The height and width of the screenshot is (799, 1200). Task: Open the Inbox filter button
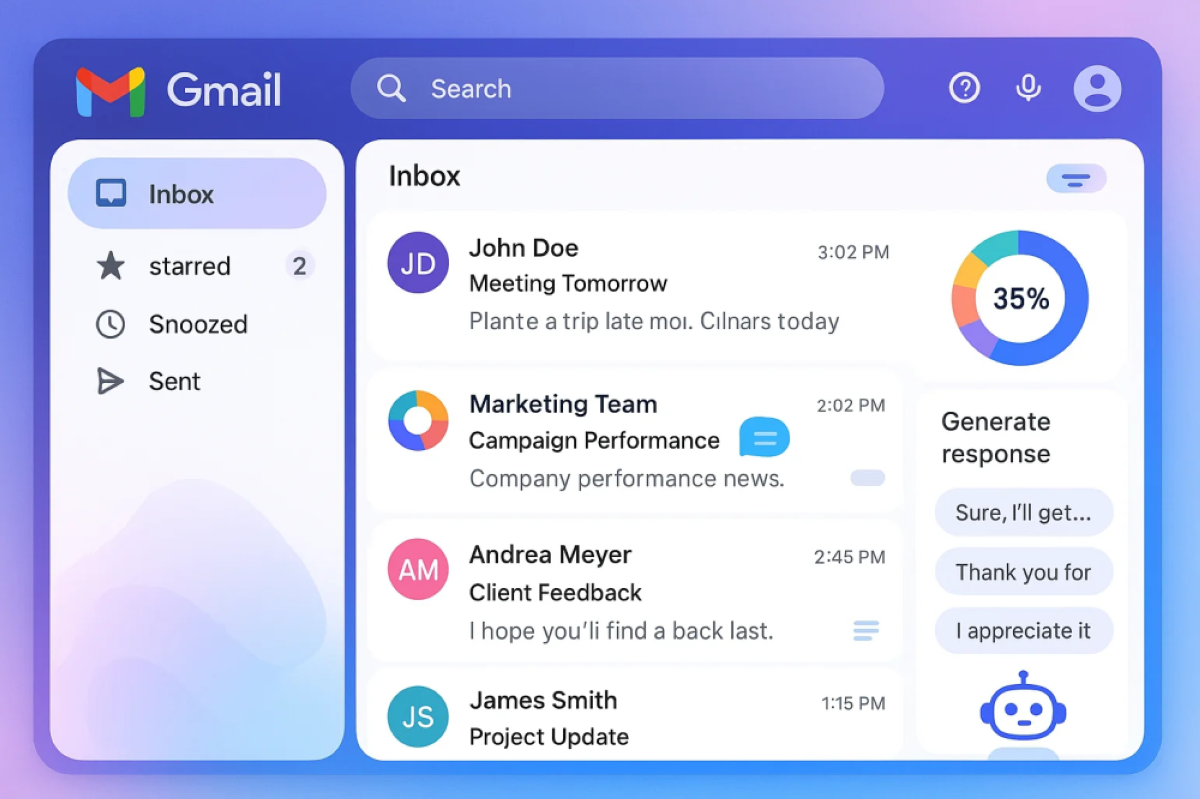[1076, 179]
